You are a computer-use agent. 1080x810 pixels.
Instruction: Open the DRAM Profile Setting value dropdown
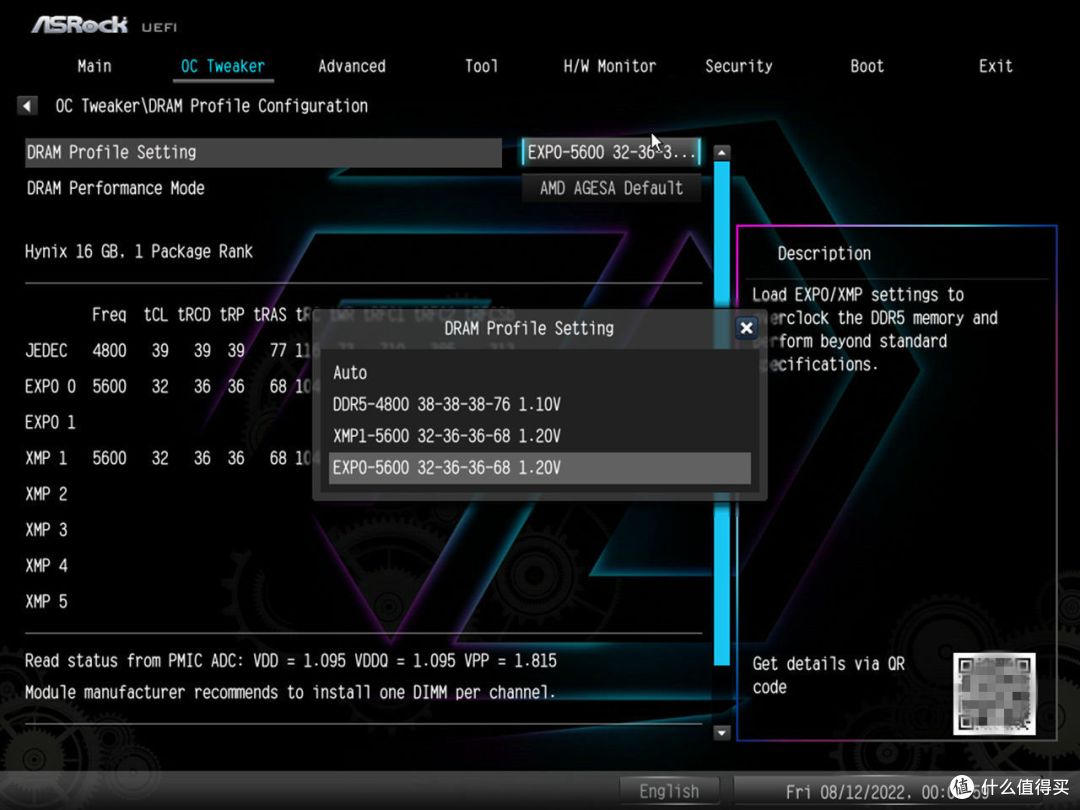pyautogui.click(x=611, y=152)
